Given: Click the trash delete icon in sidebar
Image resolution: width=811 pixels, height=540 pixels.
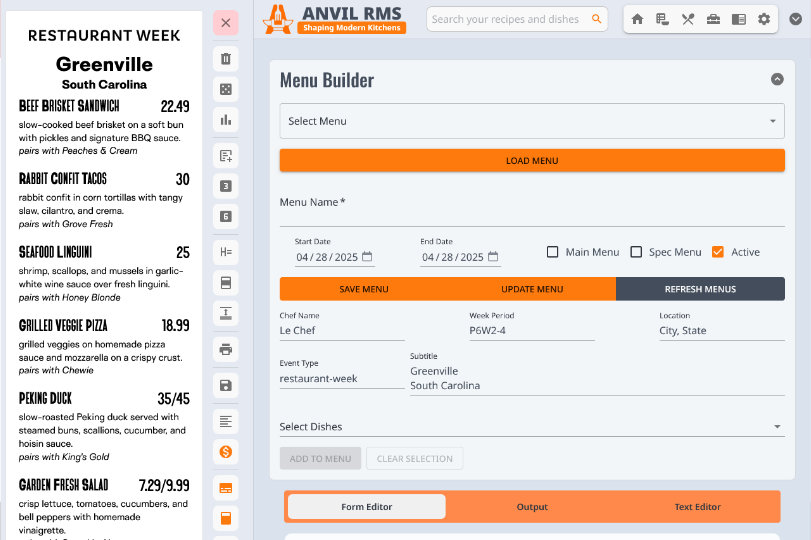Looking at the screenshot, I should 226,59.
